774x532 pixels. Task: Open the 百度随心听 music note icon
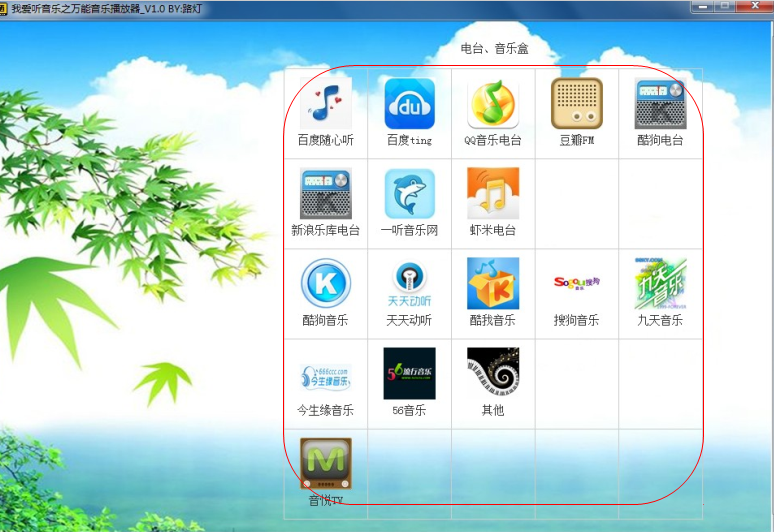[x=326, y=103]
